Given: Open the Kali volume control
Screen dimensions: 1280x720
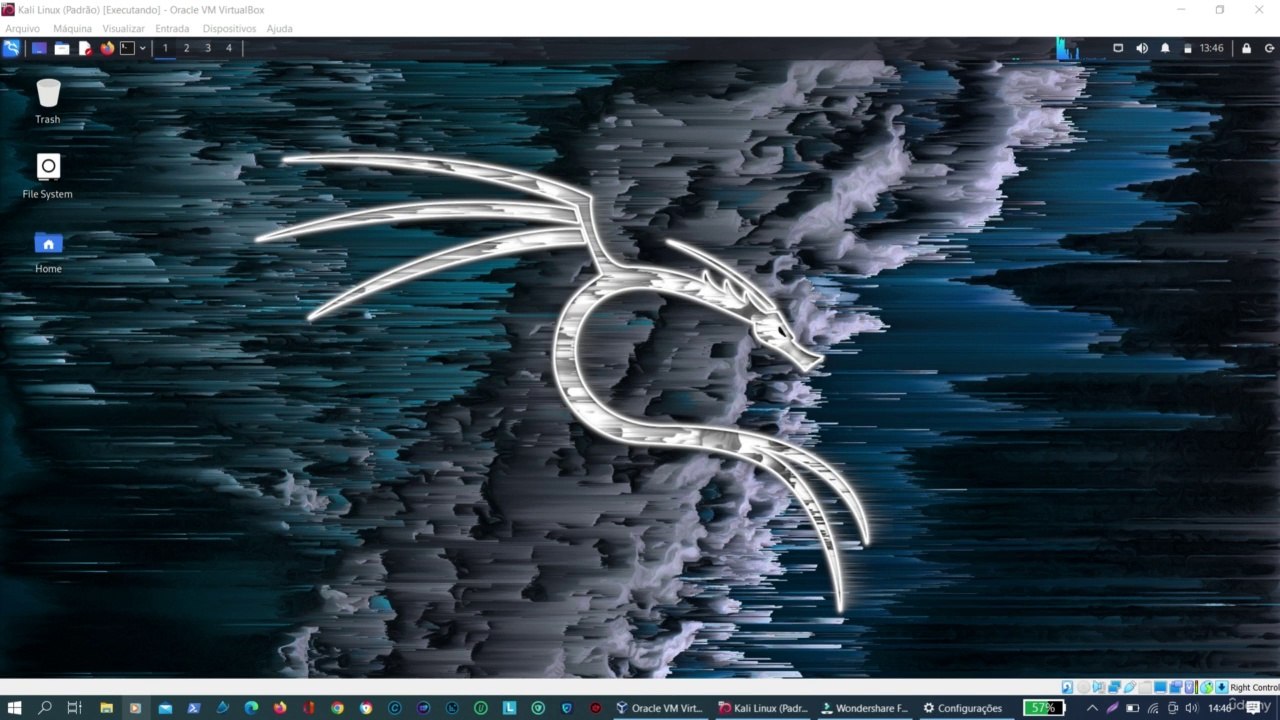Looking at the screenshot, I should coord(1142,48).
